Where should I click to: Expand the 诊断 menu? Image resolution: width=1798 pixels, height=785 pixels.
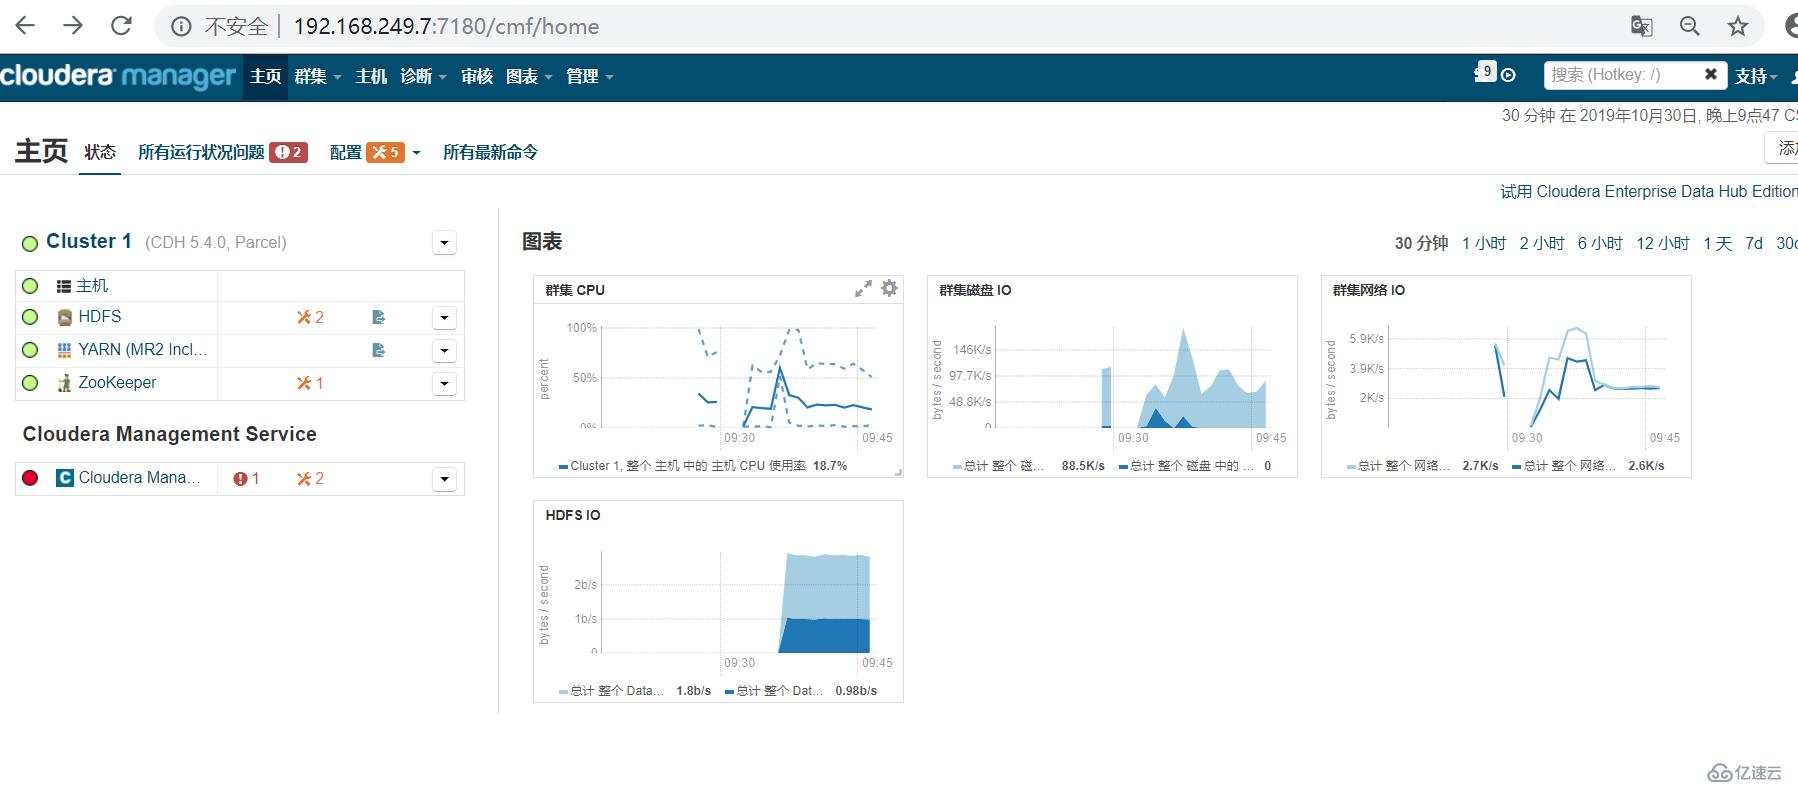423,76
